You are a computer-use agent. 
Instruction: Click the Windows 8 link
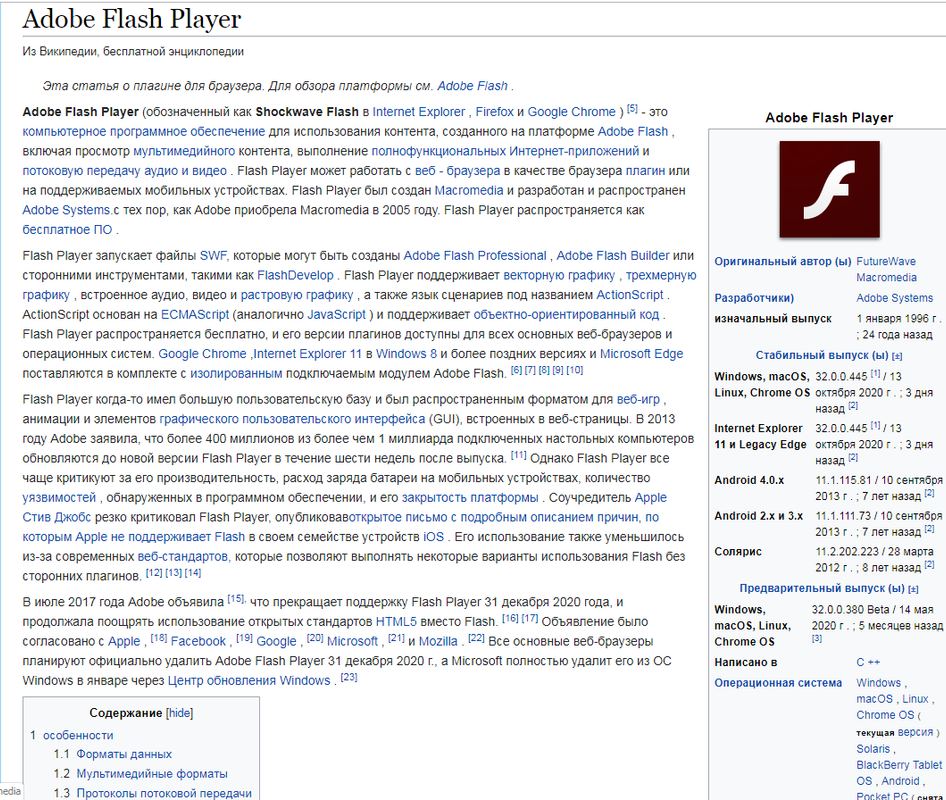pos(406,354)
